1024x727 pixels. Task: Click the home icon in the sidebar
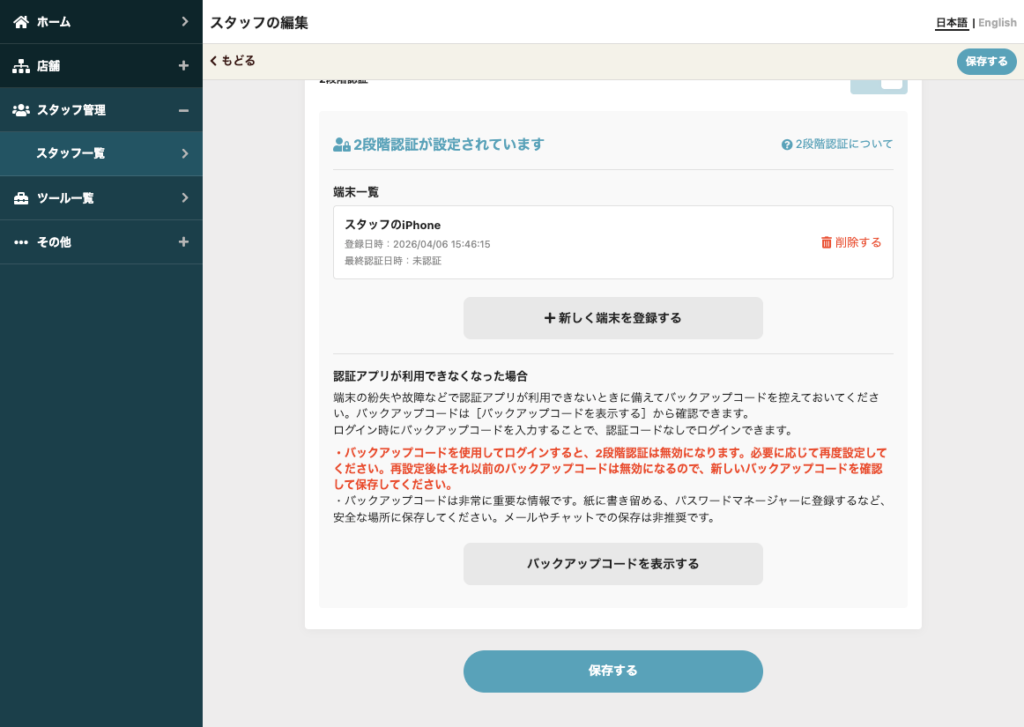point(21,22)
